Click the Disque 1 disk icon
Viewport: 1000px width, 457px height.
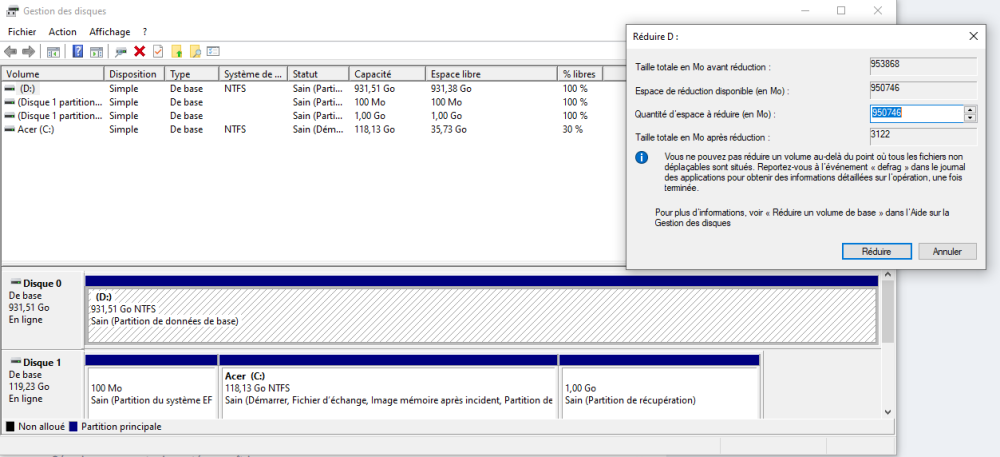[x=15, y=363]
